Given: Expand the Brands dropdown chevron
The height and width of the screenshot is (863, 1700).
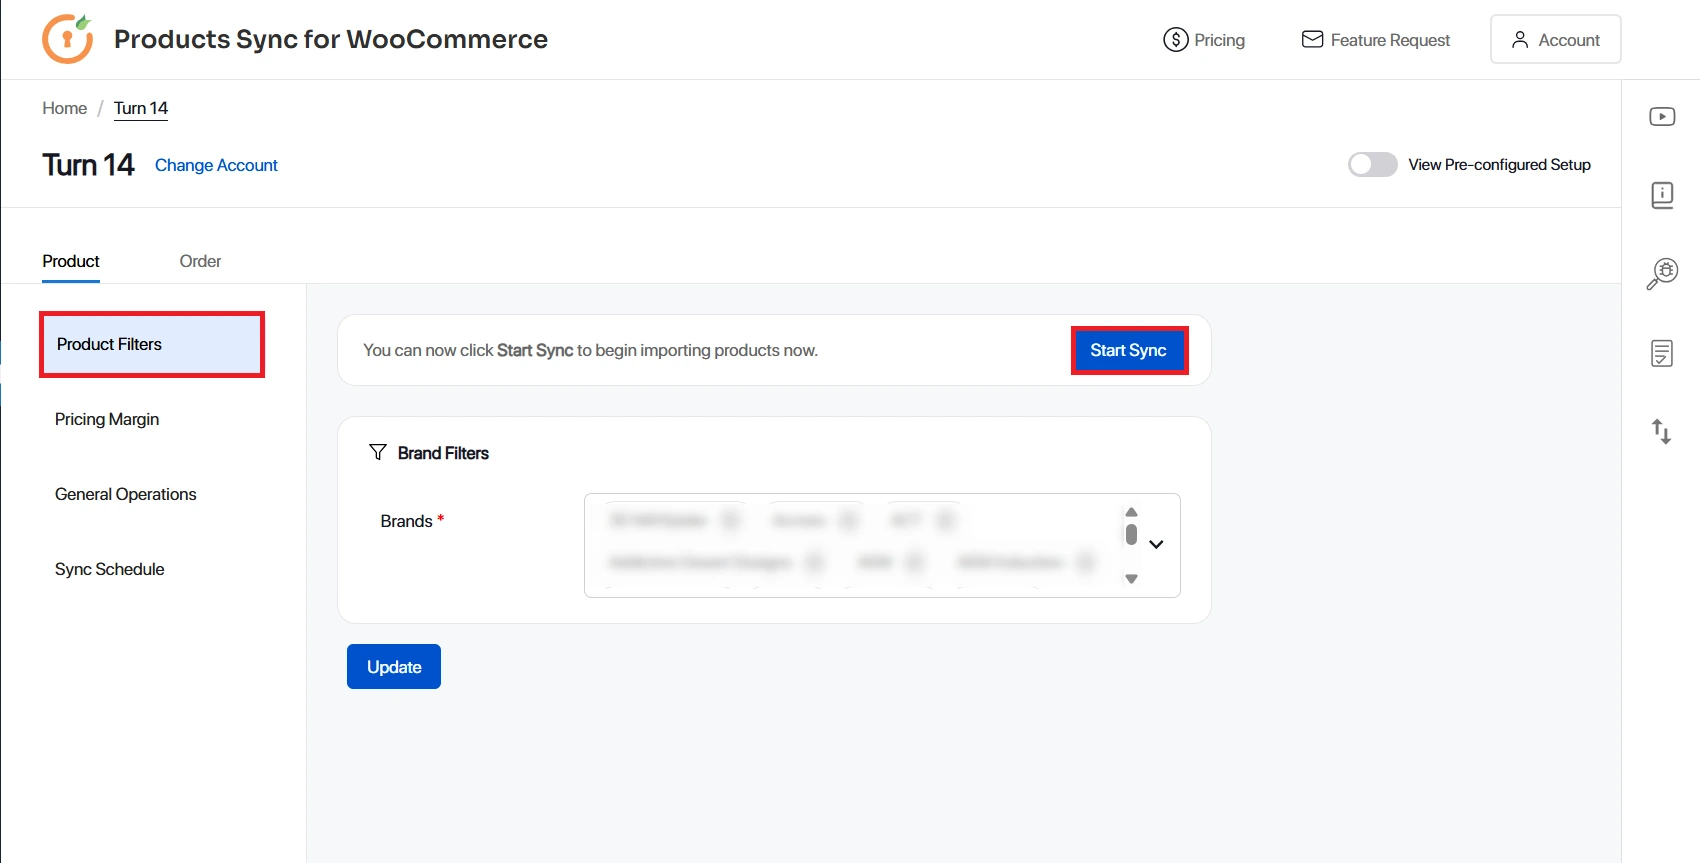Looking at the screenshot, I should [x=1157, y=545].
